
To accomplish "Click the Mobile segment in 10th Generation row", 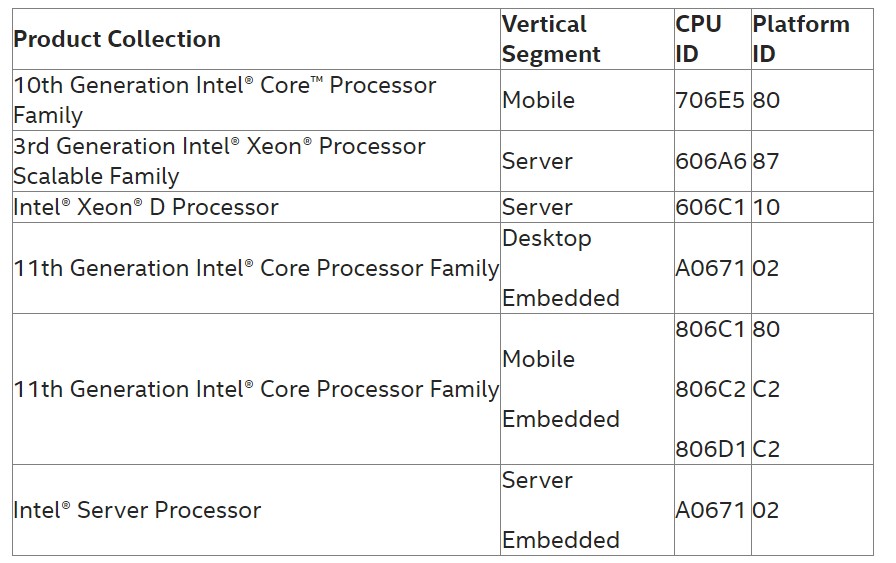I will (538, 100).
